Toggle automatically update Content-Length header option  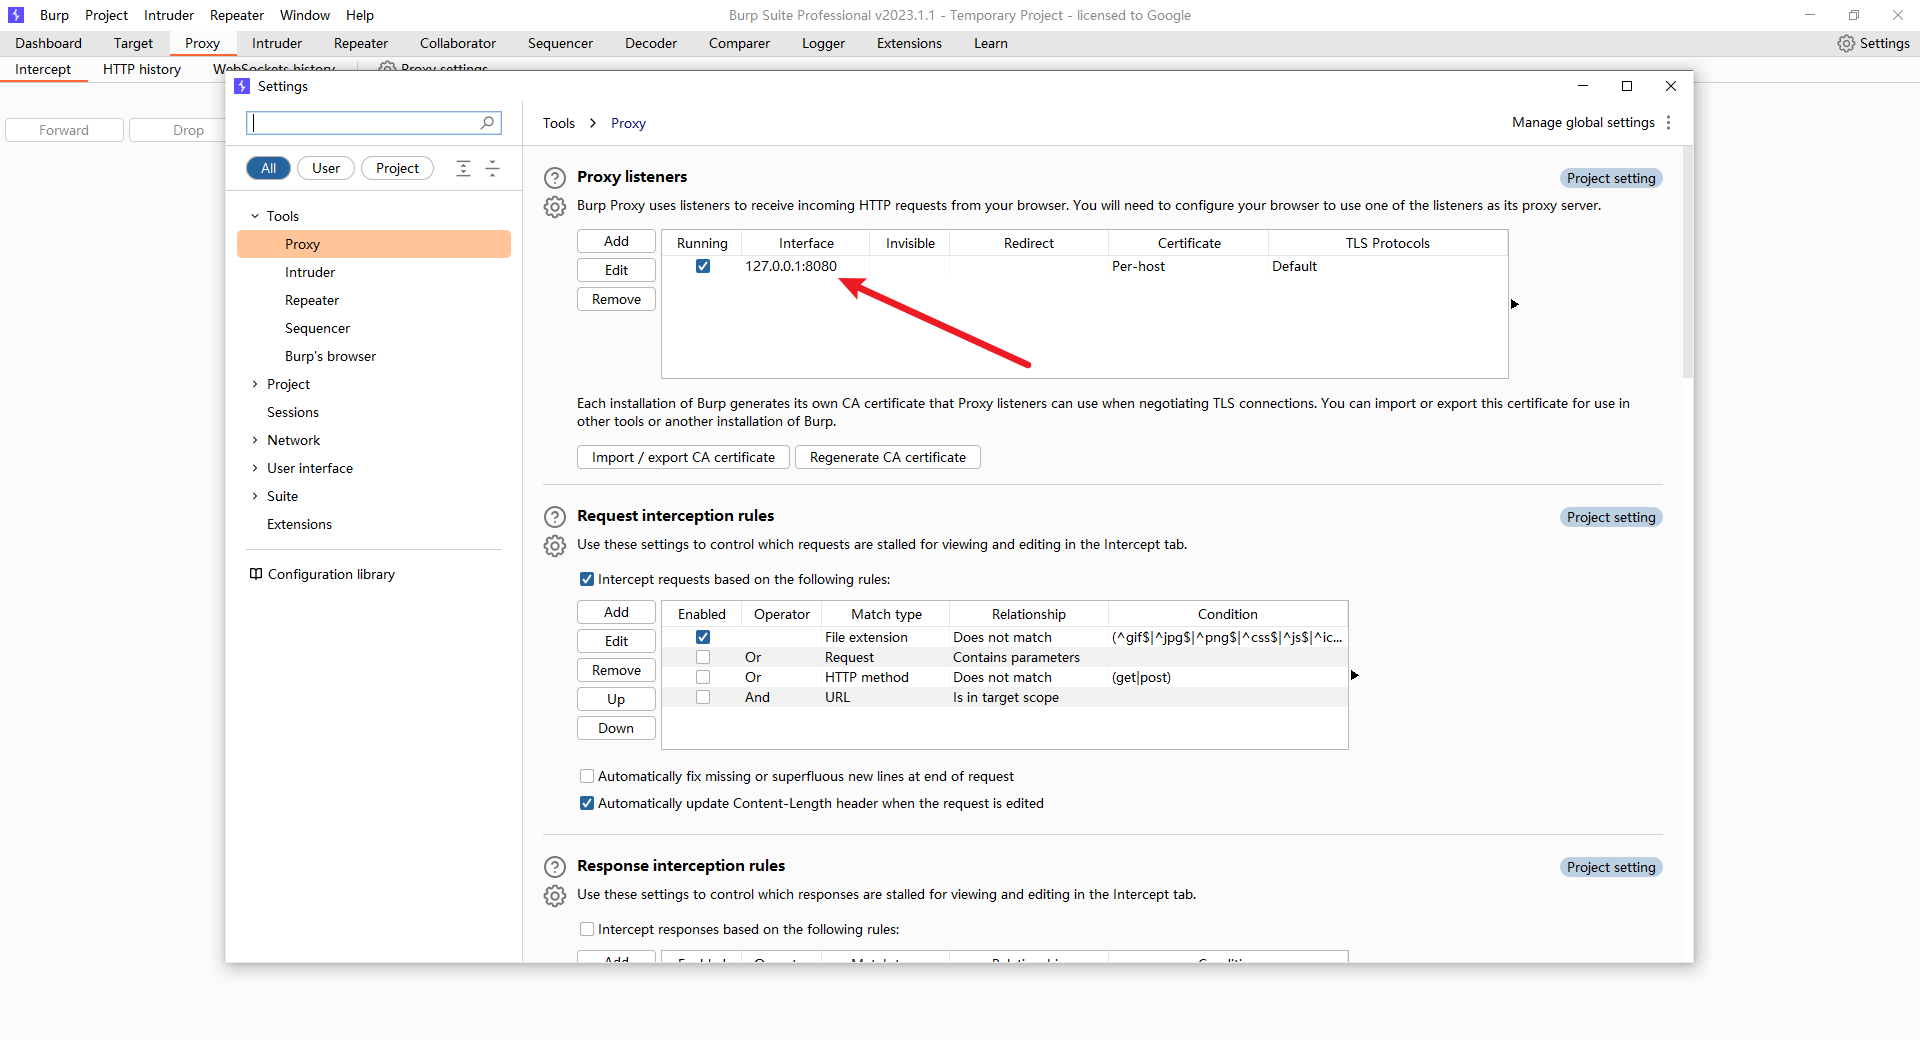[x=587, y=803]
